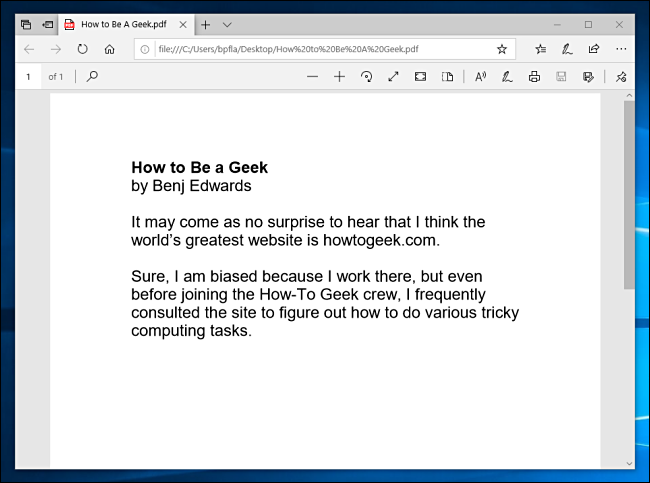
Task: Click the text 'howtogeek.com.'
Action: (381, 240)
